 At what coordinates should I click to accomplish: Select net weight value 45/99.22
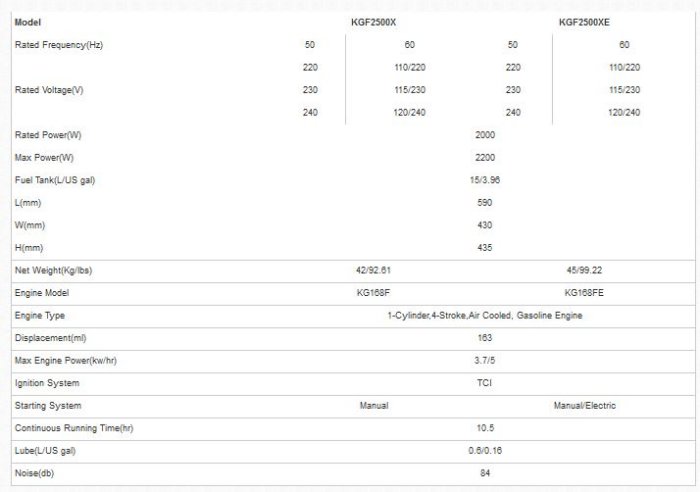pyautogui.click(x=585, y=271)
